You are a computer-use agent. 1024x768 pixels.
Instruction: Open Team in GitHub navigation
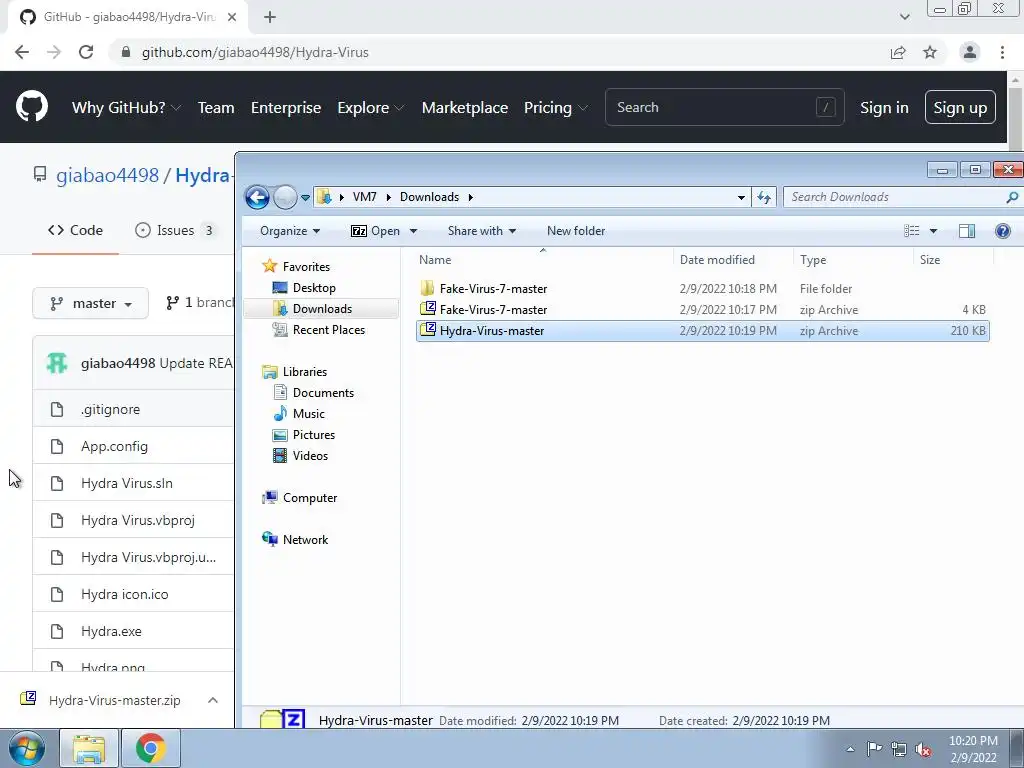pyautogui.click(x=216, y=108)
